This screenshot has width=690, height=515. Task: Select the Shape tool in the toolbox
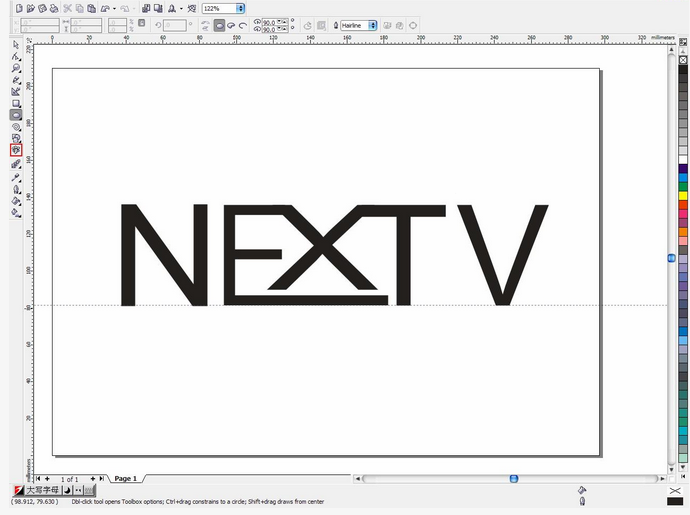pos(16,56)
